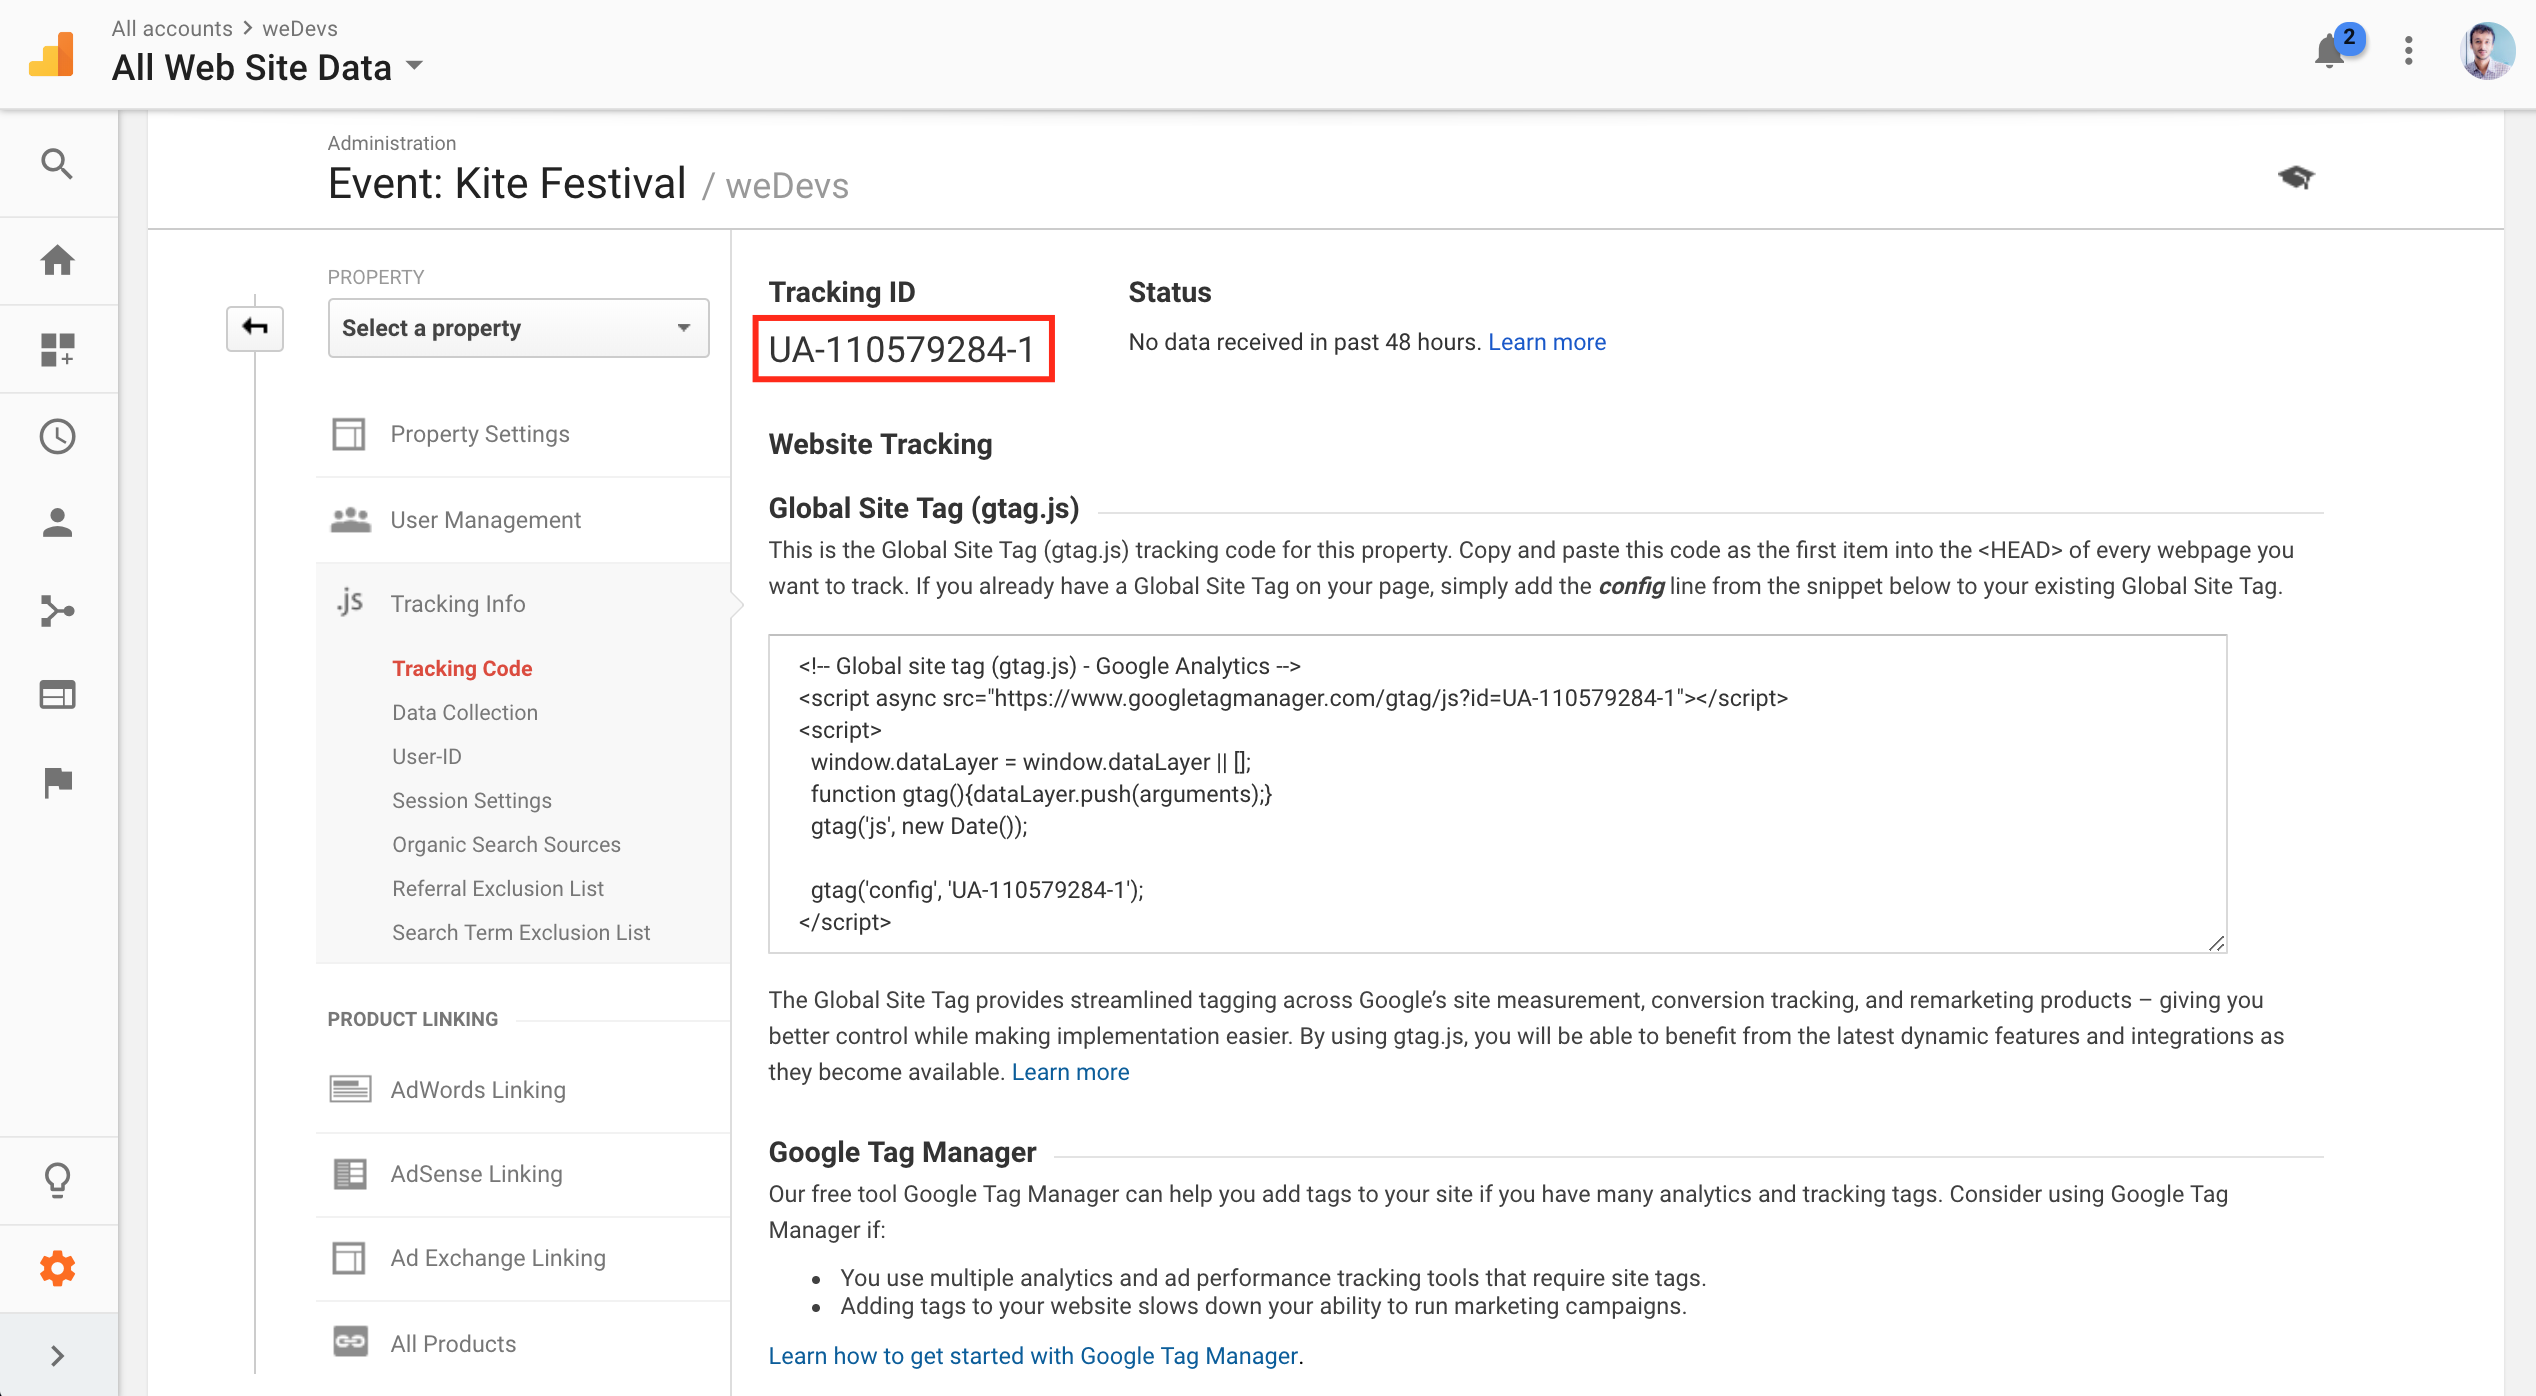Open AdSense Linking menu item

[x=476, y=1174]
